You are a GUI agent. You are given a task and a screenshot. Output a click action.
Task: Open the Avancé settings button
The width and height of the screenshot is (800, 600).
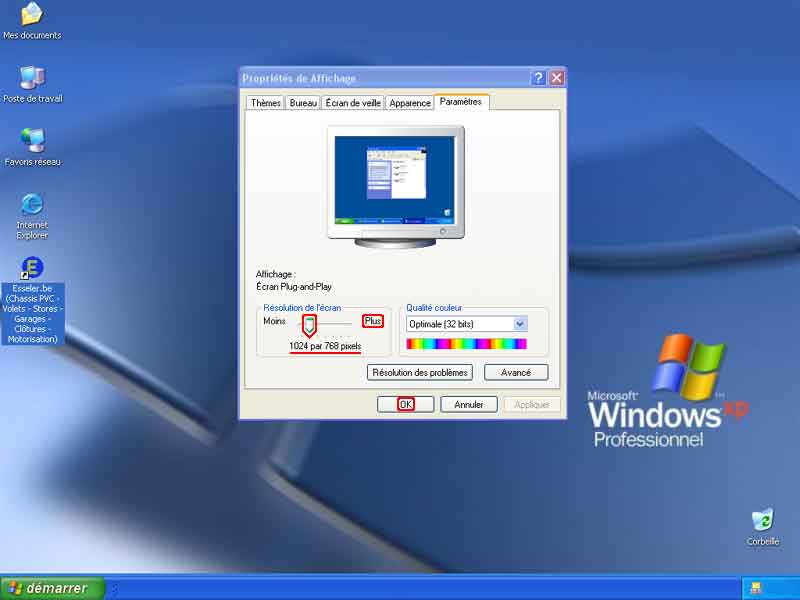point(516,372)
